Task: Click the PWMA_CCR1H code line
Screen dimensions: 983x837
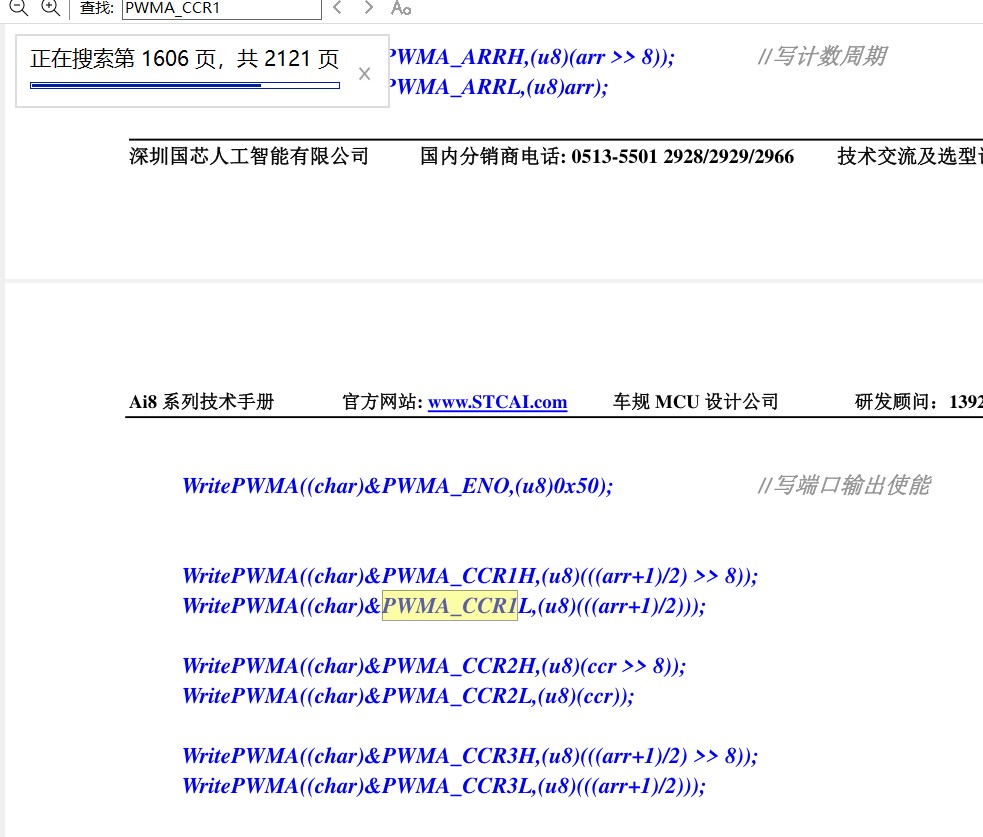Action: click(x=470, y=576)
